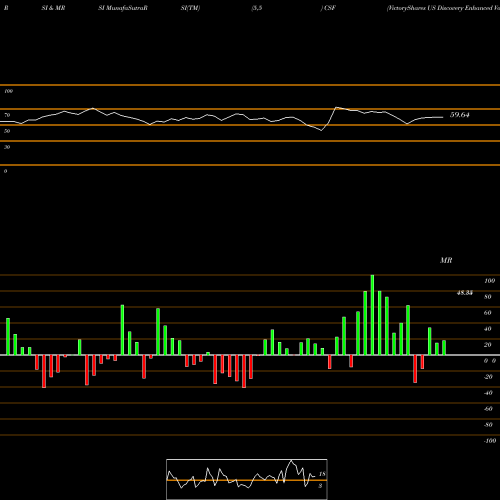Click the RSI current value 59.64

tap(460, 115)
